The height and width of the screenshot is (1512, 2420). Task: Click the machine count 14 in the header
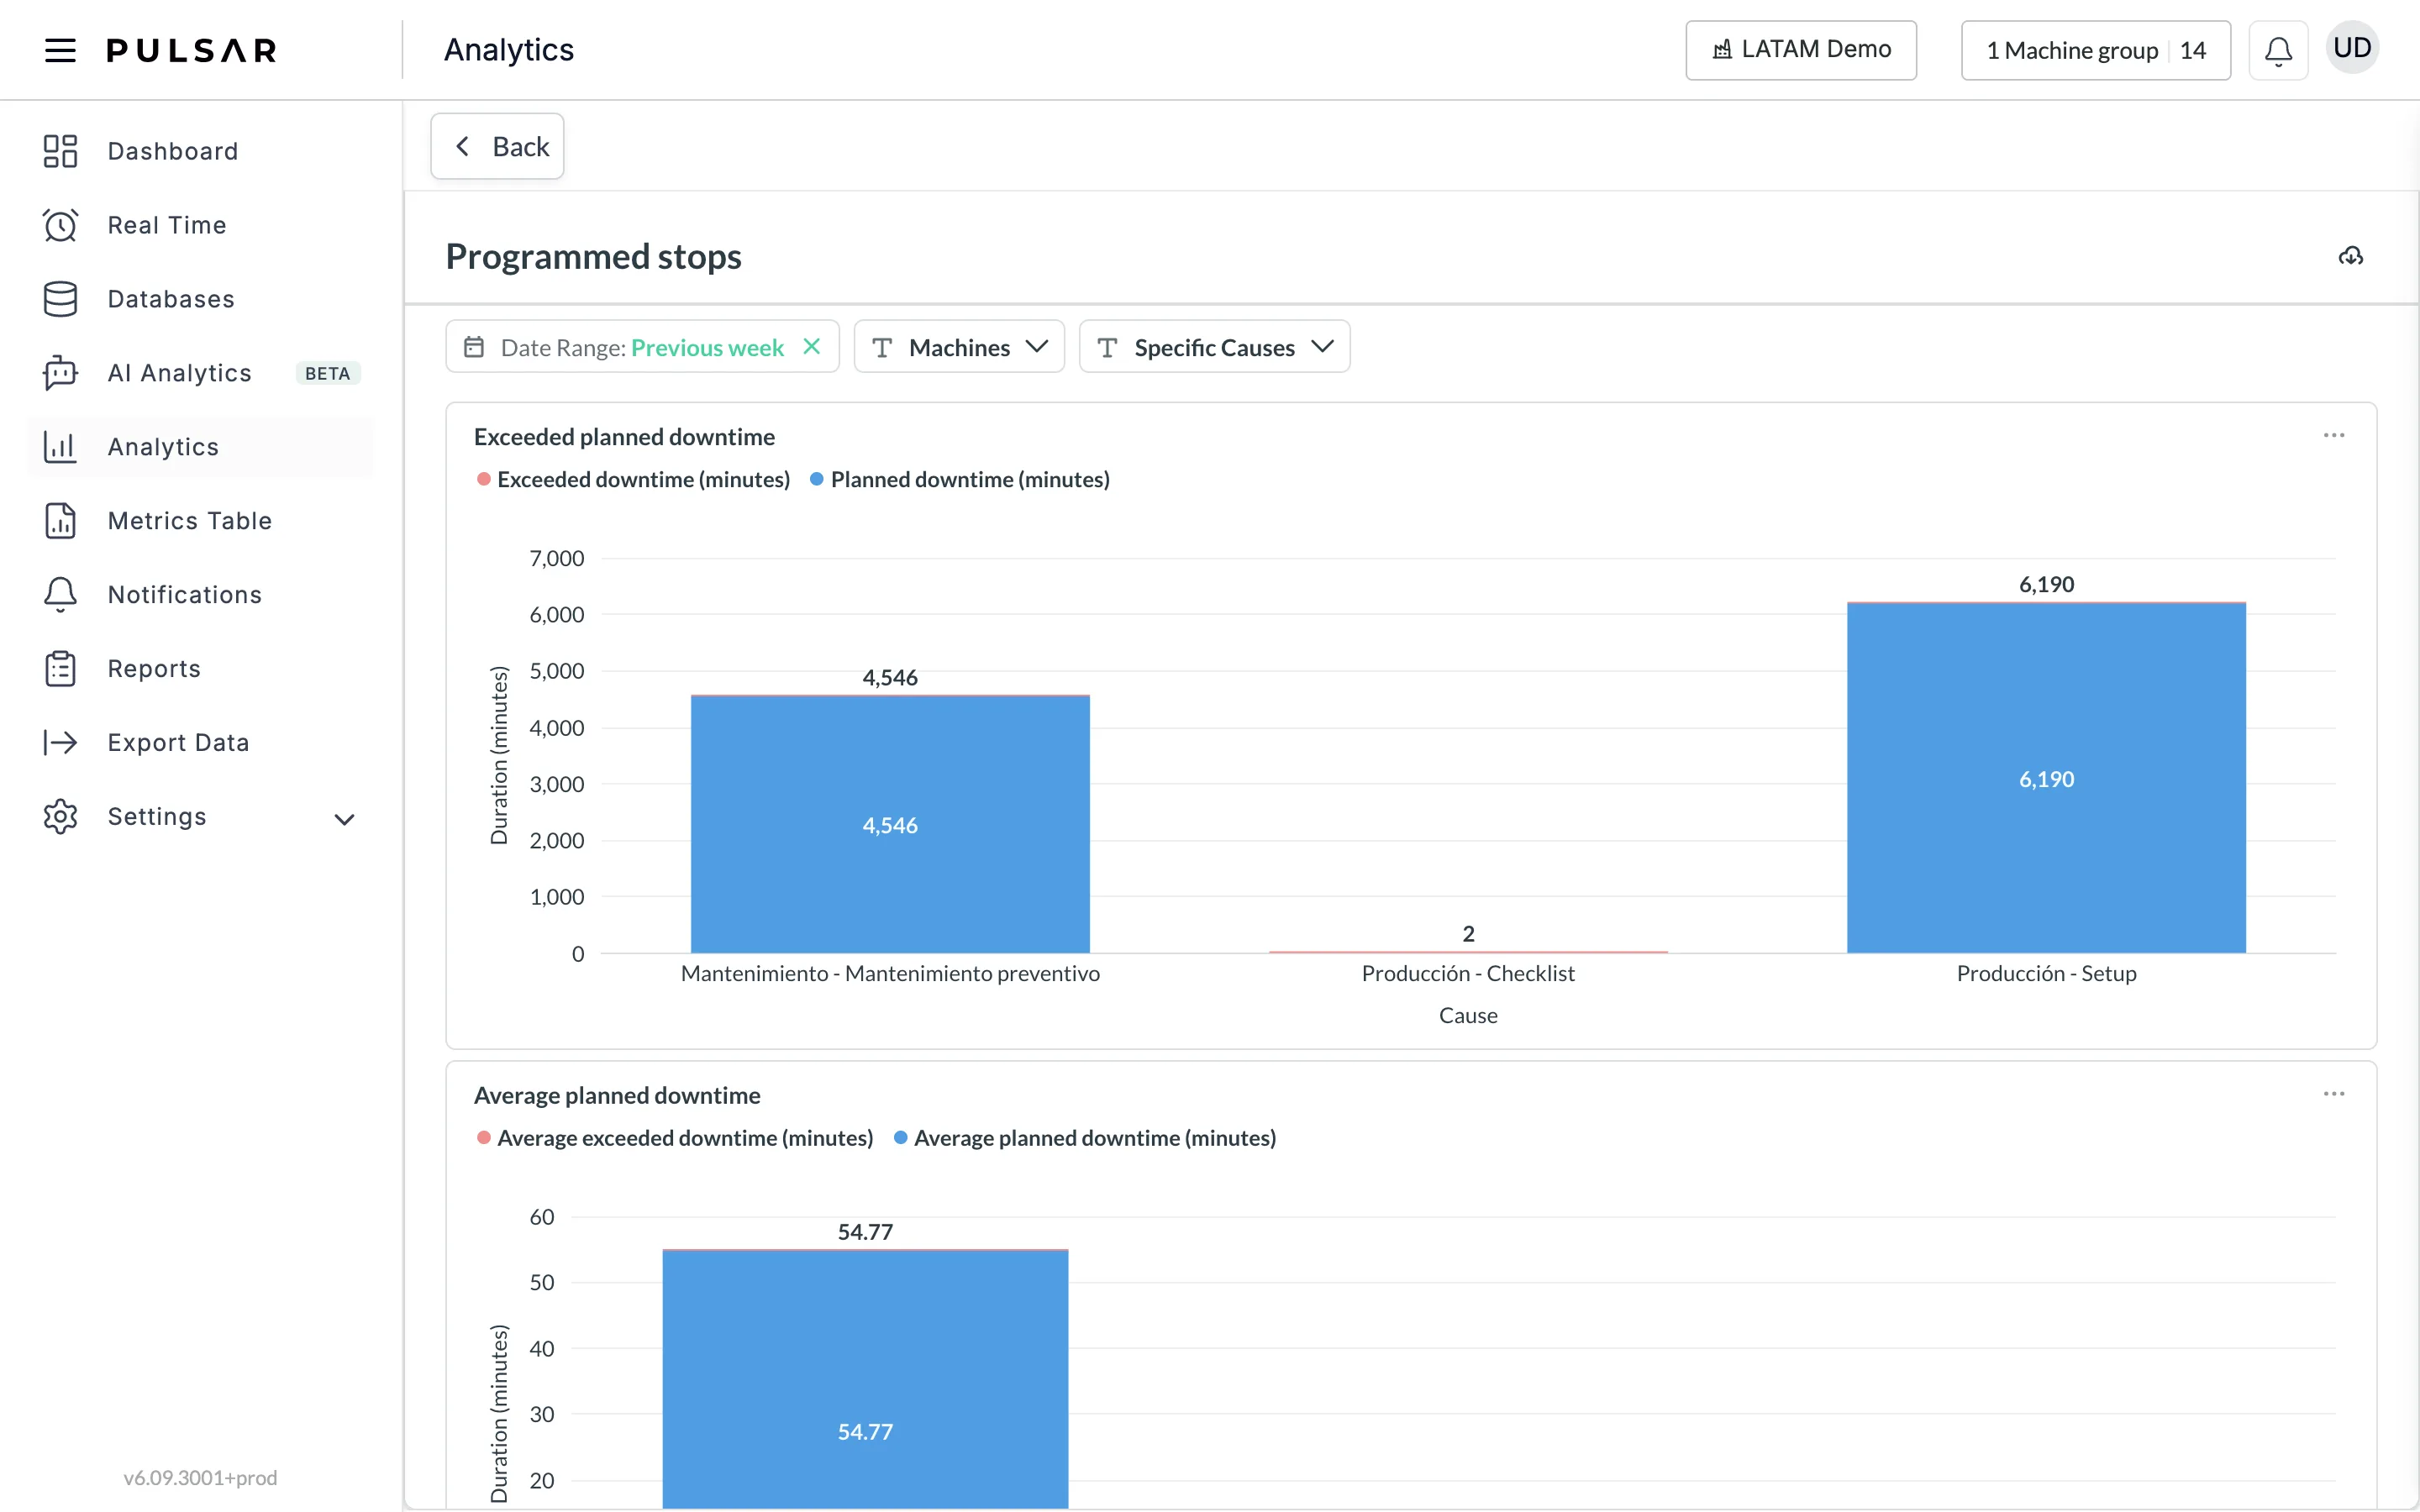tap(2193, 50)
